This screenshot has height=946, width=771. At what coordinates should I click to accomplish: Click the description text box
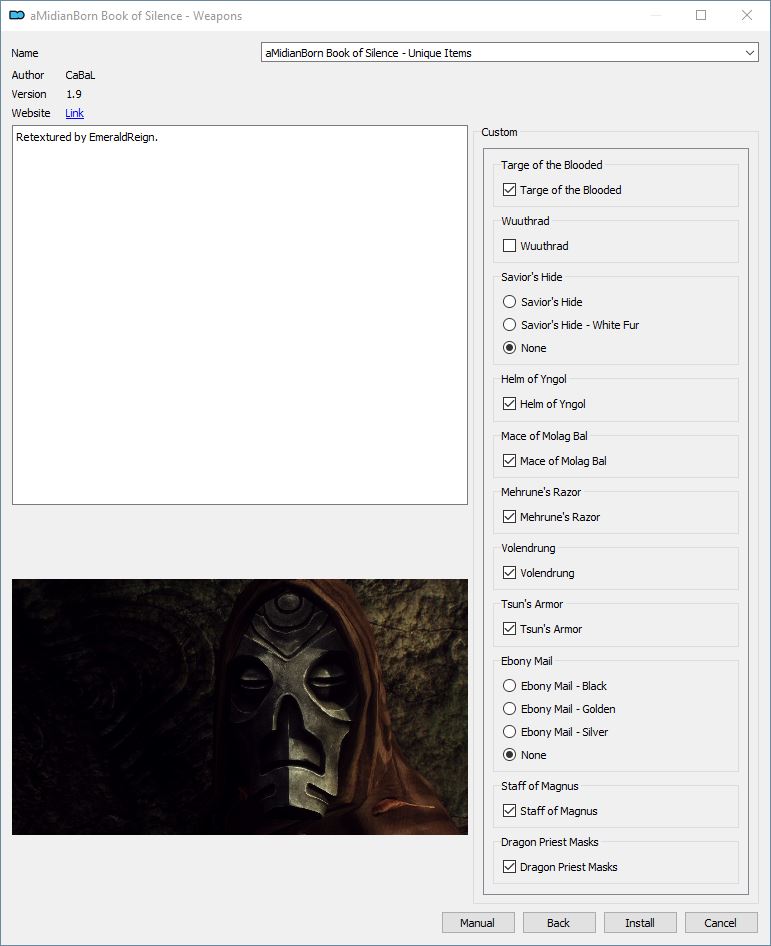[240, 315]
